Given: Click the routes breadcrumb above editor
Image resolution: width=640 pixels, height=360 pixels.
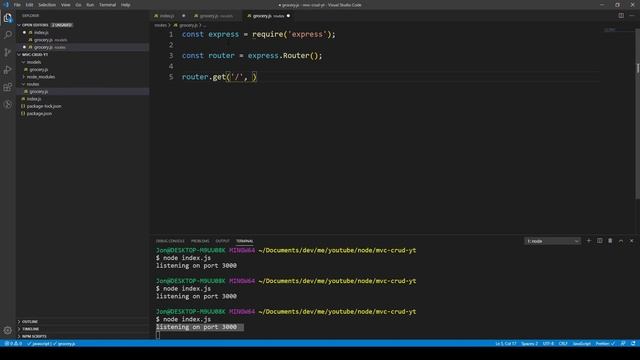Looking at the screenshot, I should pyautogui.click(x=160, y=25).
